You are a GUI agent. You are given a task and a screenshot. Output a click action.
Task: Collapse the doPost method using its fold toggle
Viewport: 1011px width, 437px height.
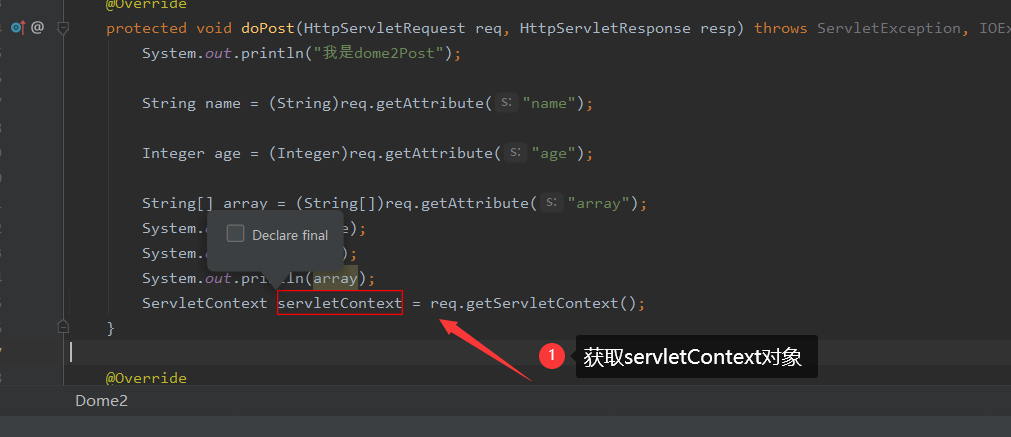63,28
